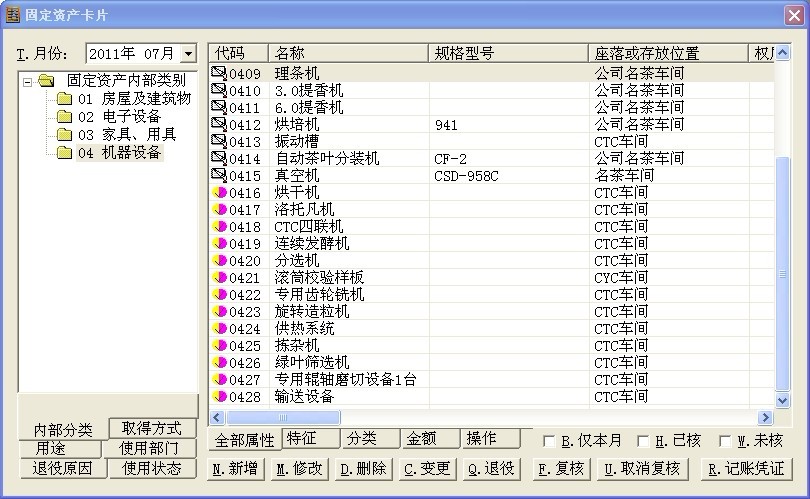The width and height of the screenshot is (810, 499).
Task: Click the pink status icon beside 0420 分选机
Action: click(x=219, y=261)
